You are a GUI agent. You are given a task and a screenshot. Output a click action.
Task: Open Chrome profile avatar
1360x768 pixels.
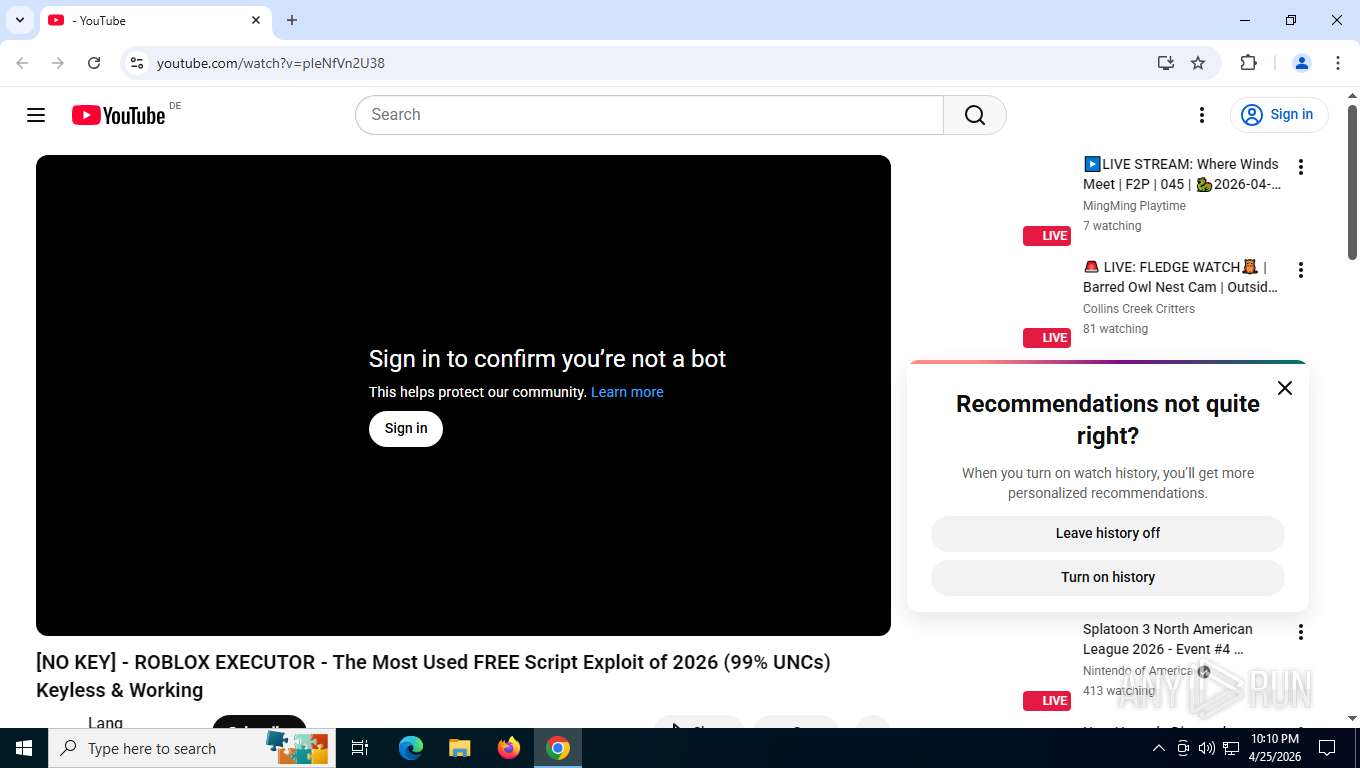pyautogui.click(x=1302, y=63)
